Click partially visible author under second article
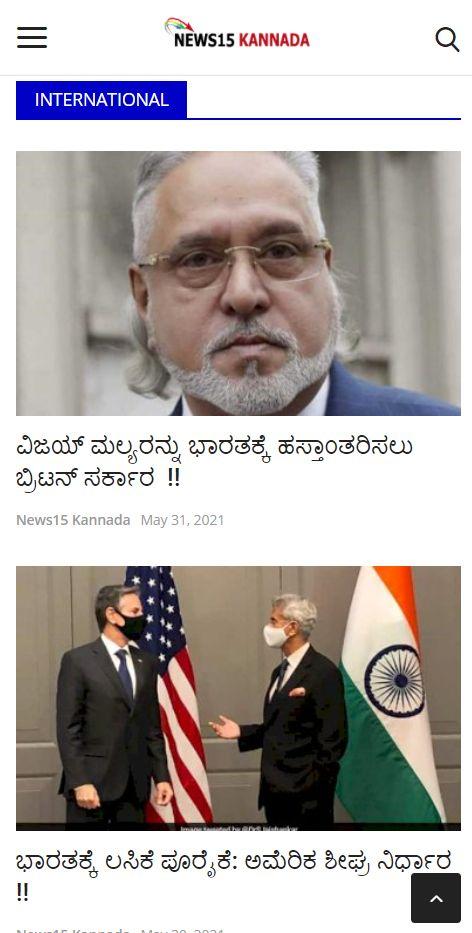This screenshot has width=472, height=933. [x=73, y=930]
